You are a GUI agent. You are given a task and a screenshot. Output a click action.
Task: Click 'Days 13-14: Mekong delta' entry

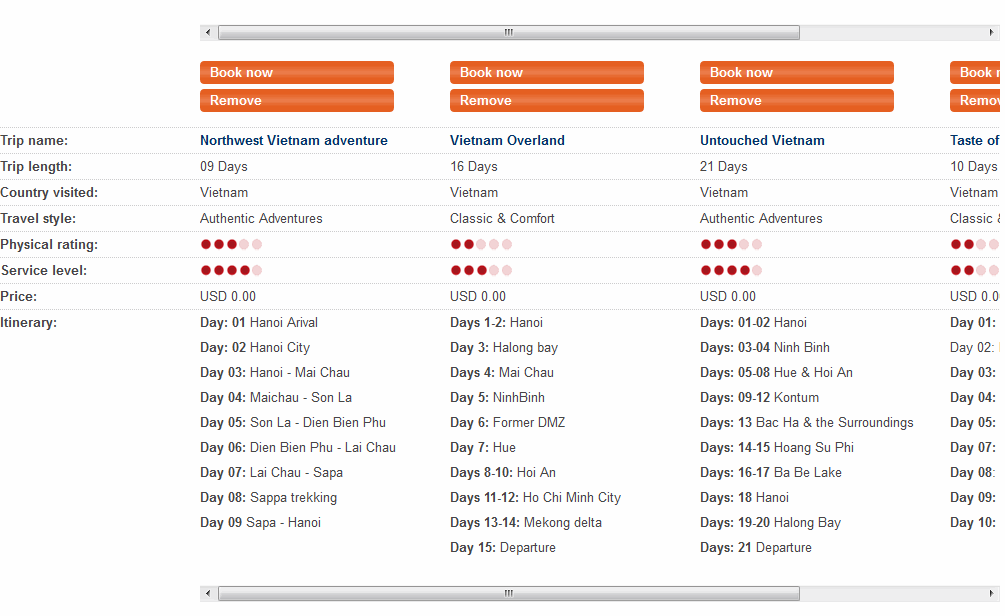point(526,522)
